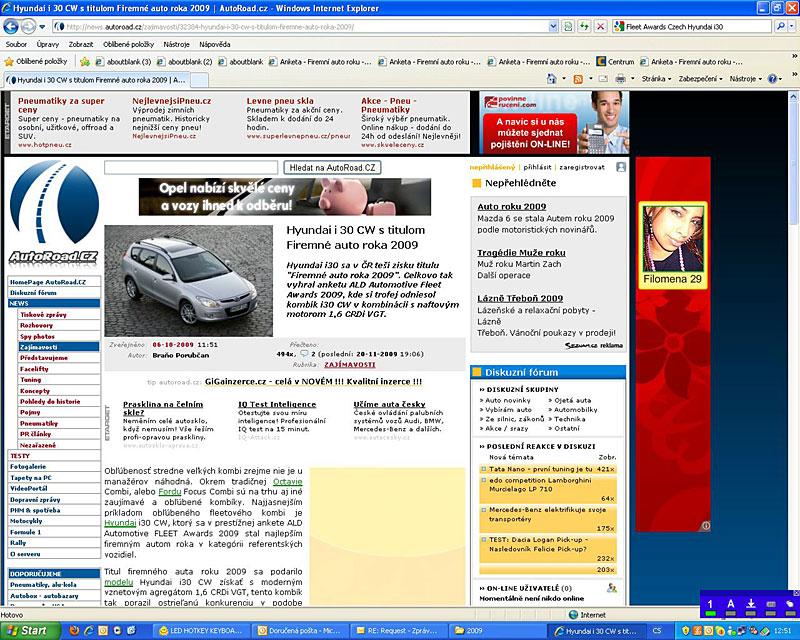Expand the address bar URL dropdown
This screenshot has height=640, width=800.
[553, 27]
